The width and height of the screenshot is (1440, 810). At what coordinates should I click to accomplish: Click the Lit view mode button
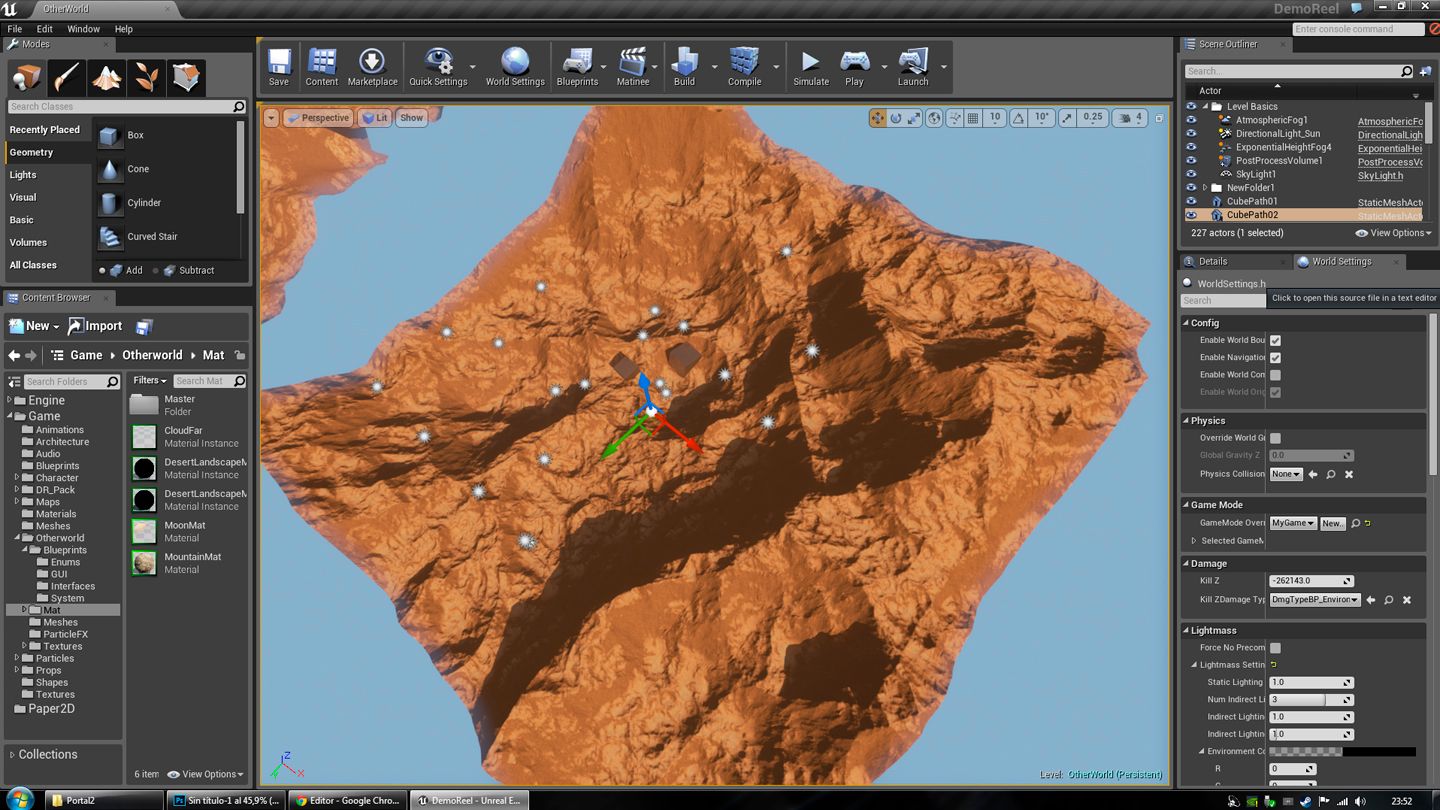click(376, 118)
